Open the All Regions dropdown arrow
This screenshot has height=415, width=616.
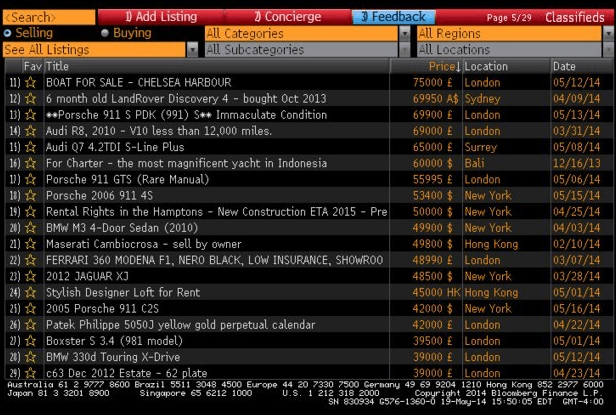pyautogui.click(x=608, y=33)
